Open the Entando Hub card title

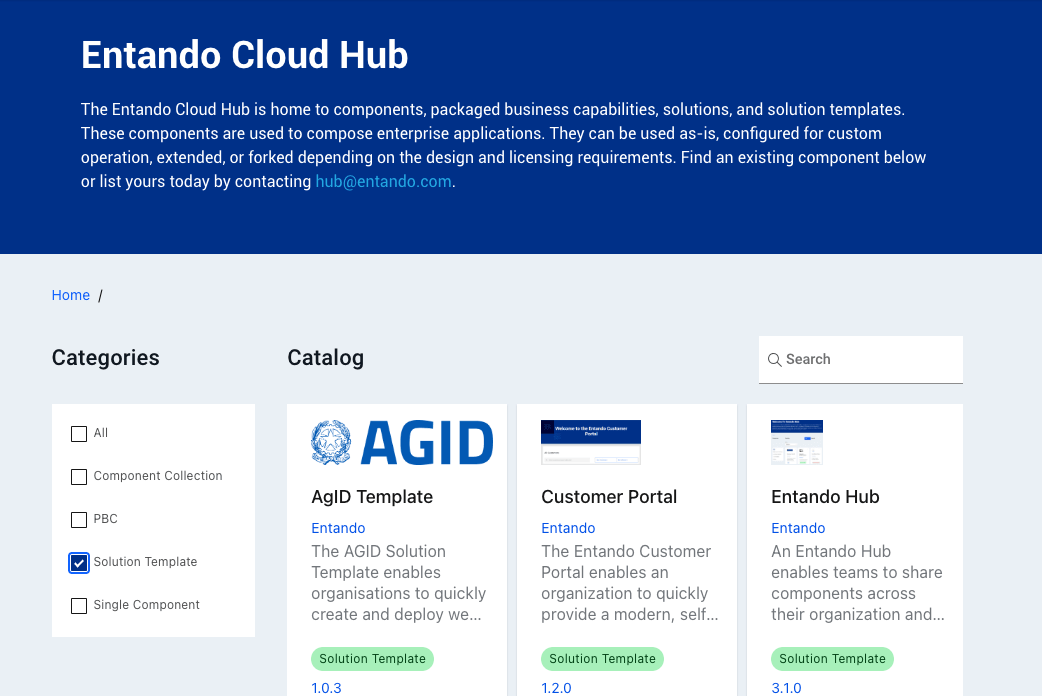pos(825,497)
